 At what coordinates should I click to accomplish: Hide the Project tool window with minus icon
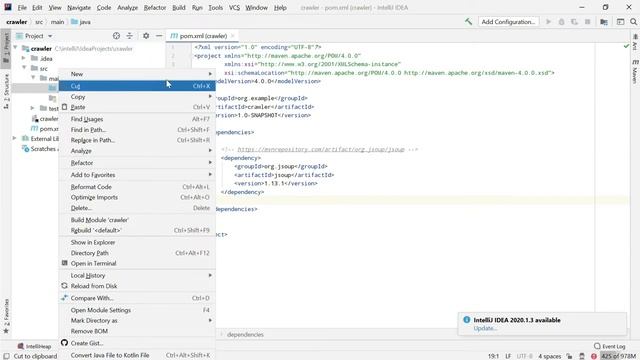159,36
